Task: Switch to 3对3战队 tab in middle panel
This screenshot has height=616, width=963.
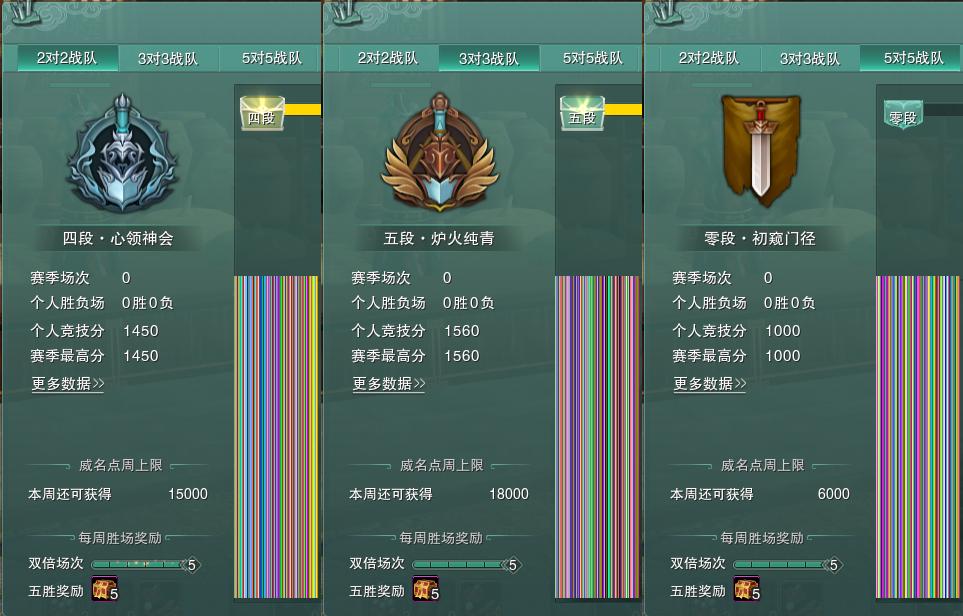Action: (489, 58)
